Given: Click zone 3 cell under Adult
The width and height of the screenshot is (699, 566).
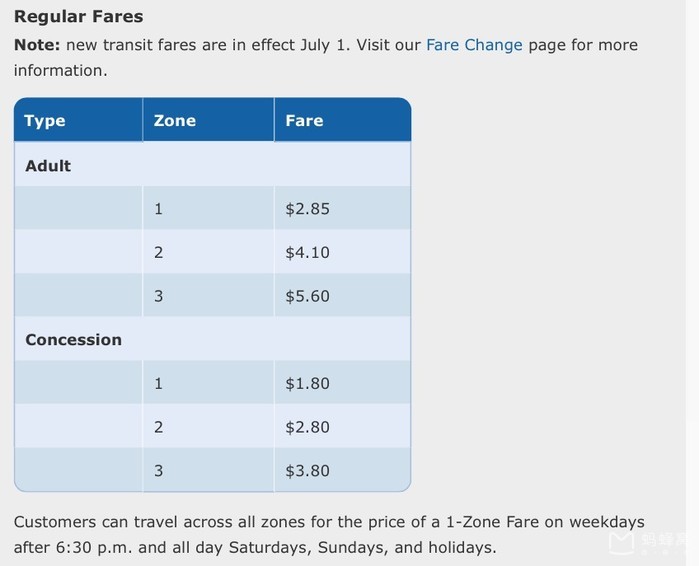Looking at the screenshot, I should click(159, 296).
